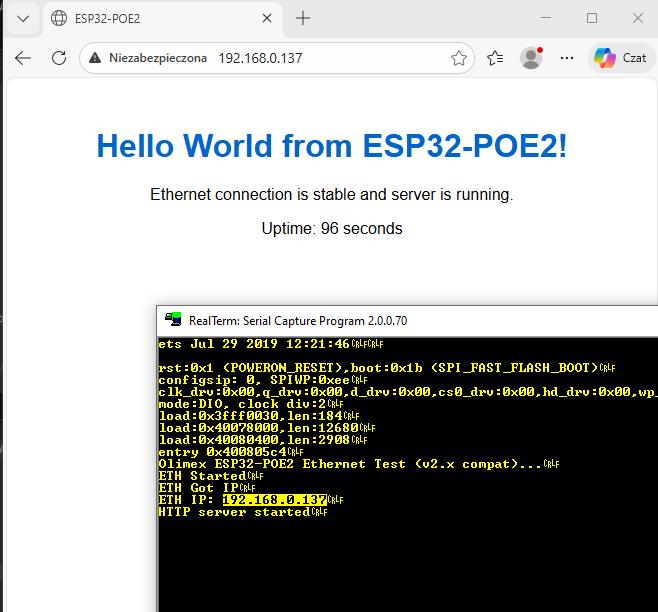Close the browser window
658x612 pixels.
tap(638, 18)
